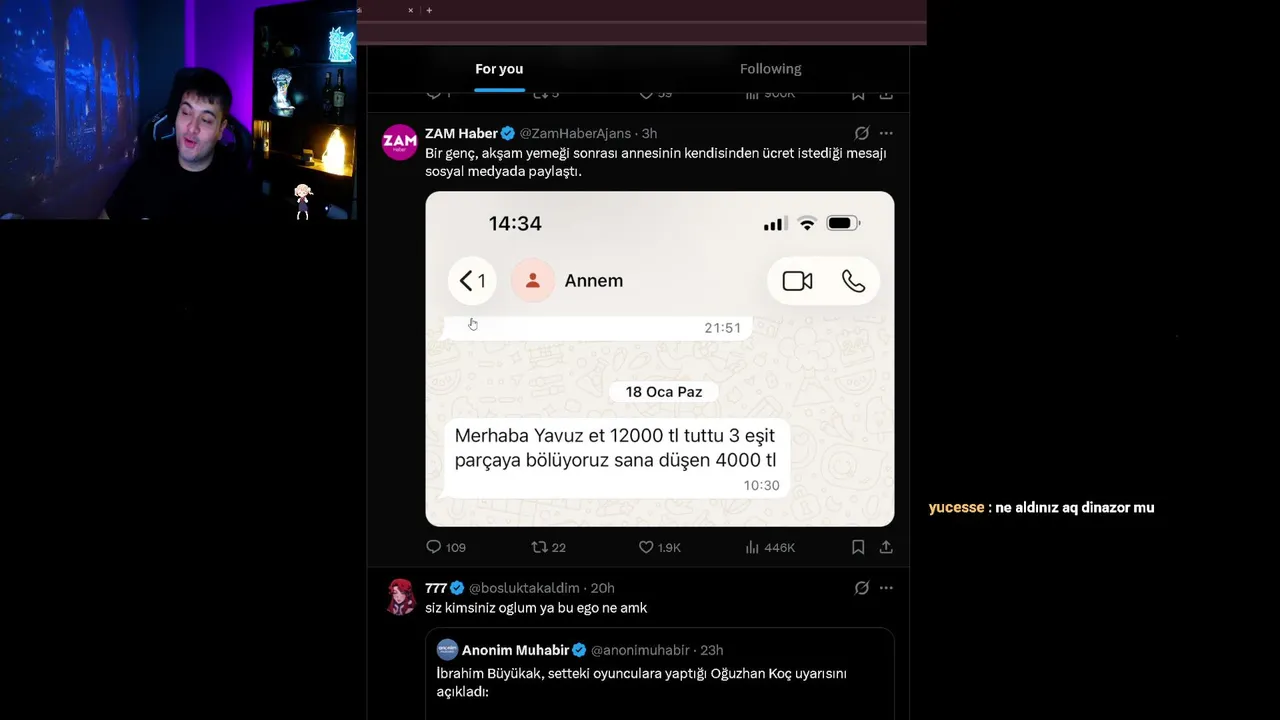Open 777 user profile avatar
Viewport: 1280px width, 720px height.
coord(400,597)
